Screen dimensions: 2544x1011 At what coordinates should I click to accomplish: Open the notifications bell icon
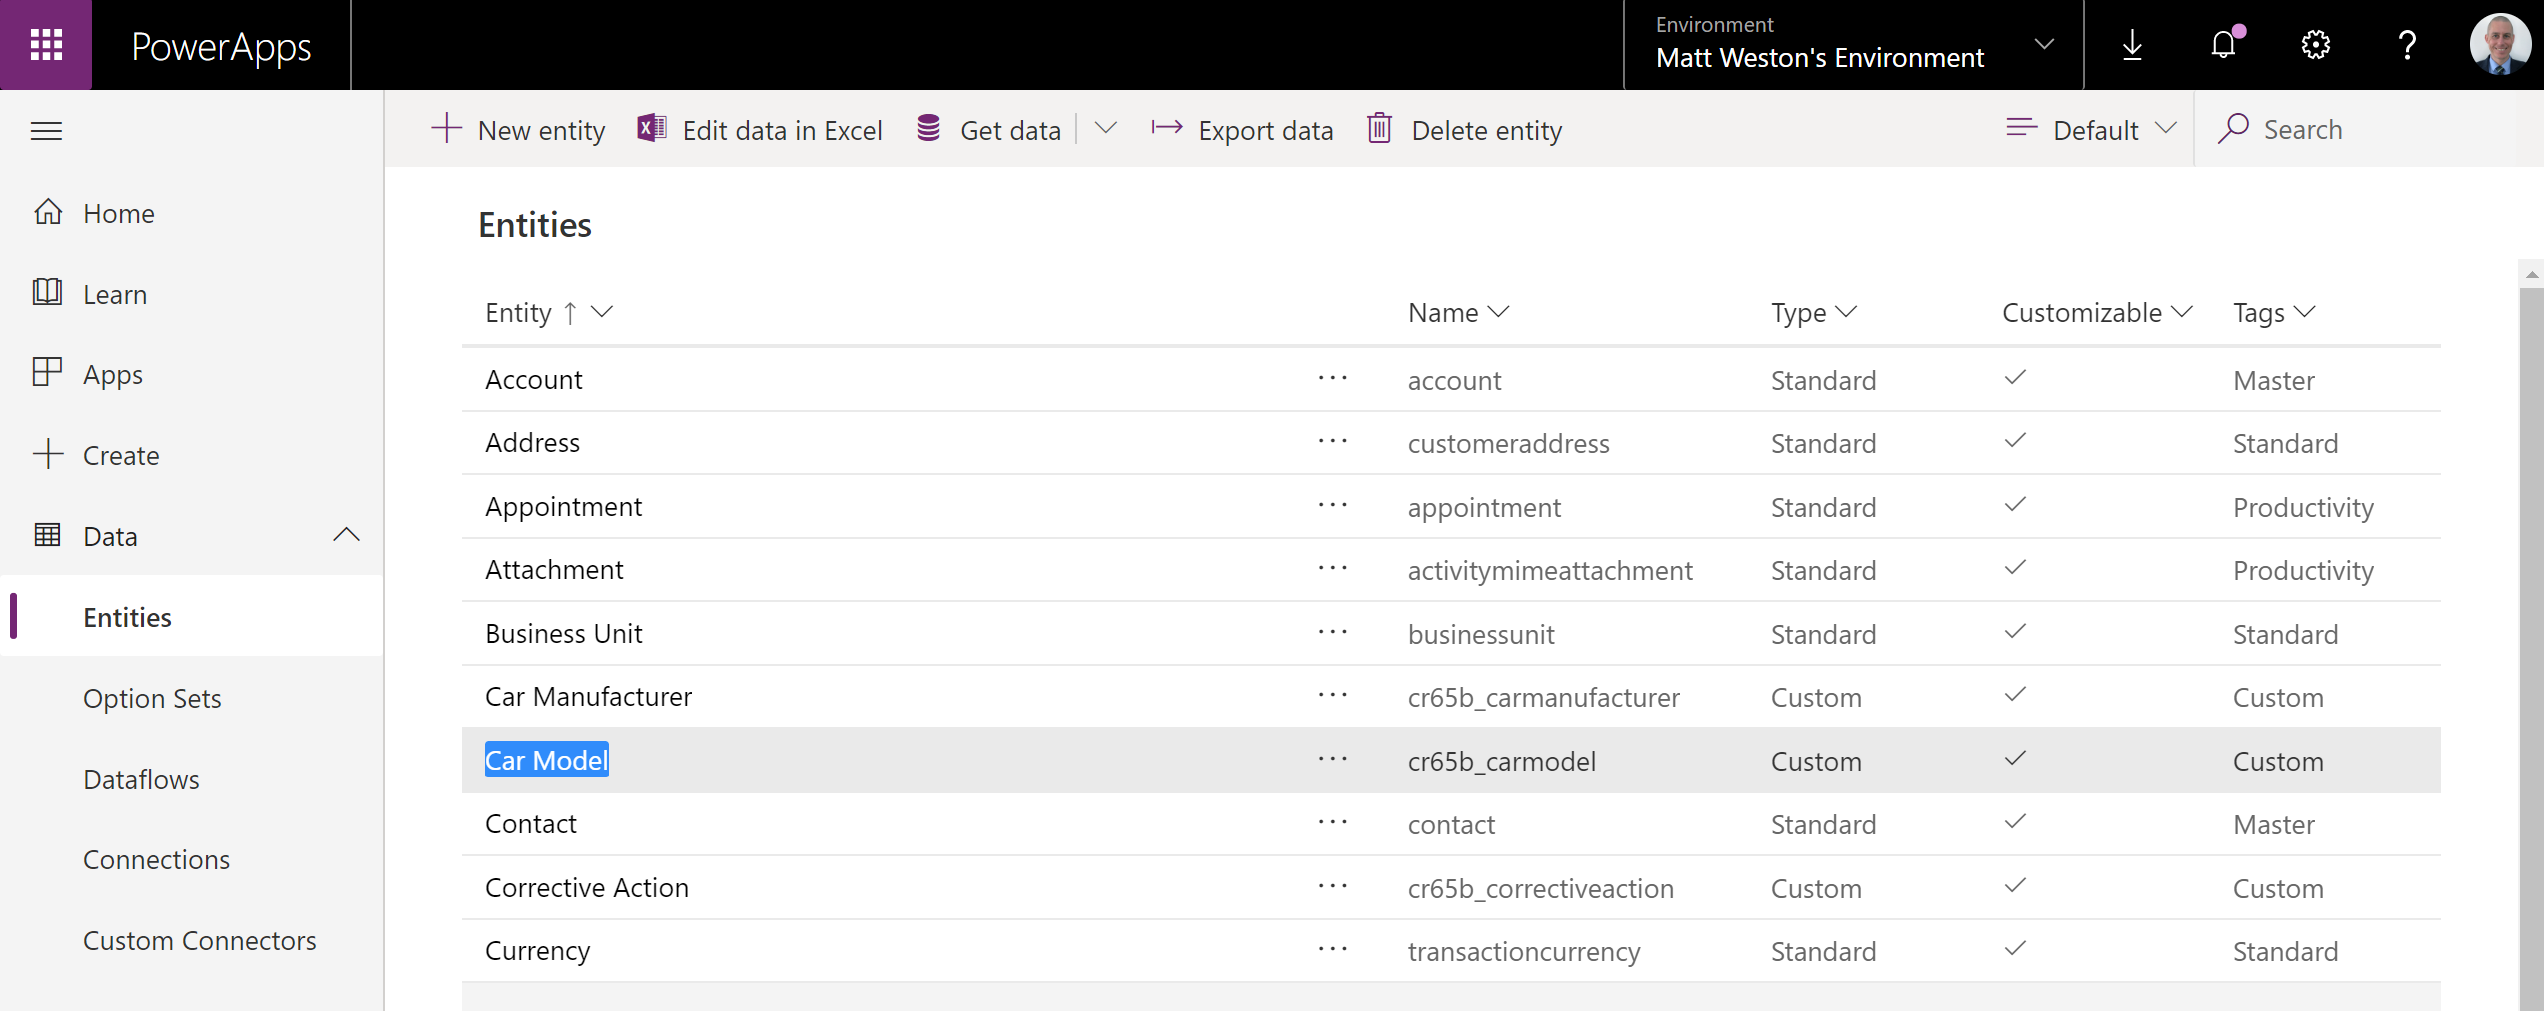pyautogui.click(x=2224, y=45)
